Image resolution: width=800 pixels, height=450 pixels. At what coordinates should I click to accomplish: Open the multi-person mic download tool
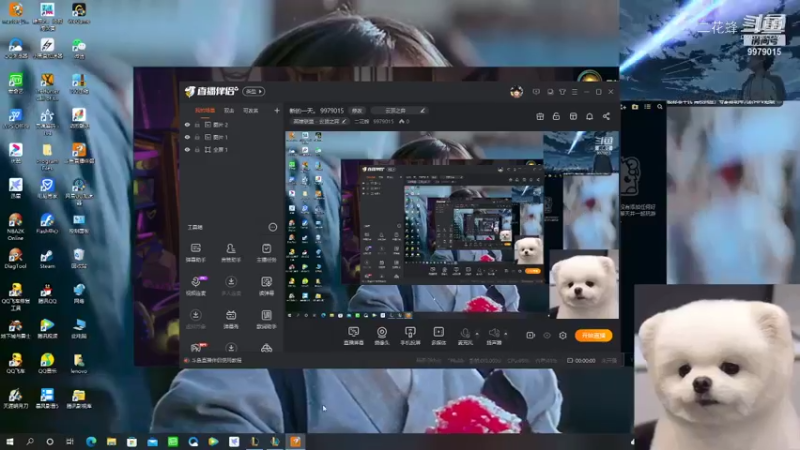(231, 286)
